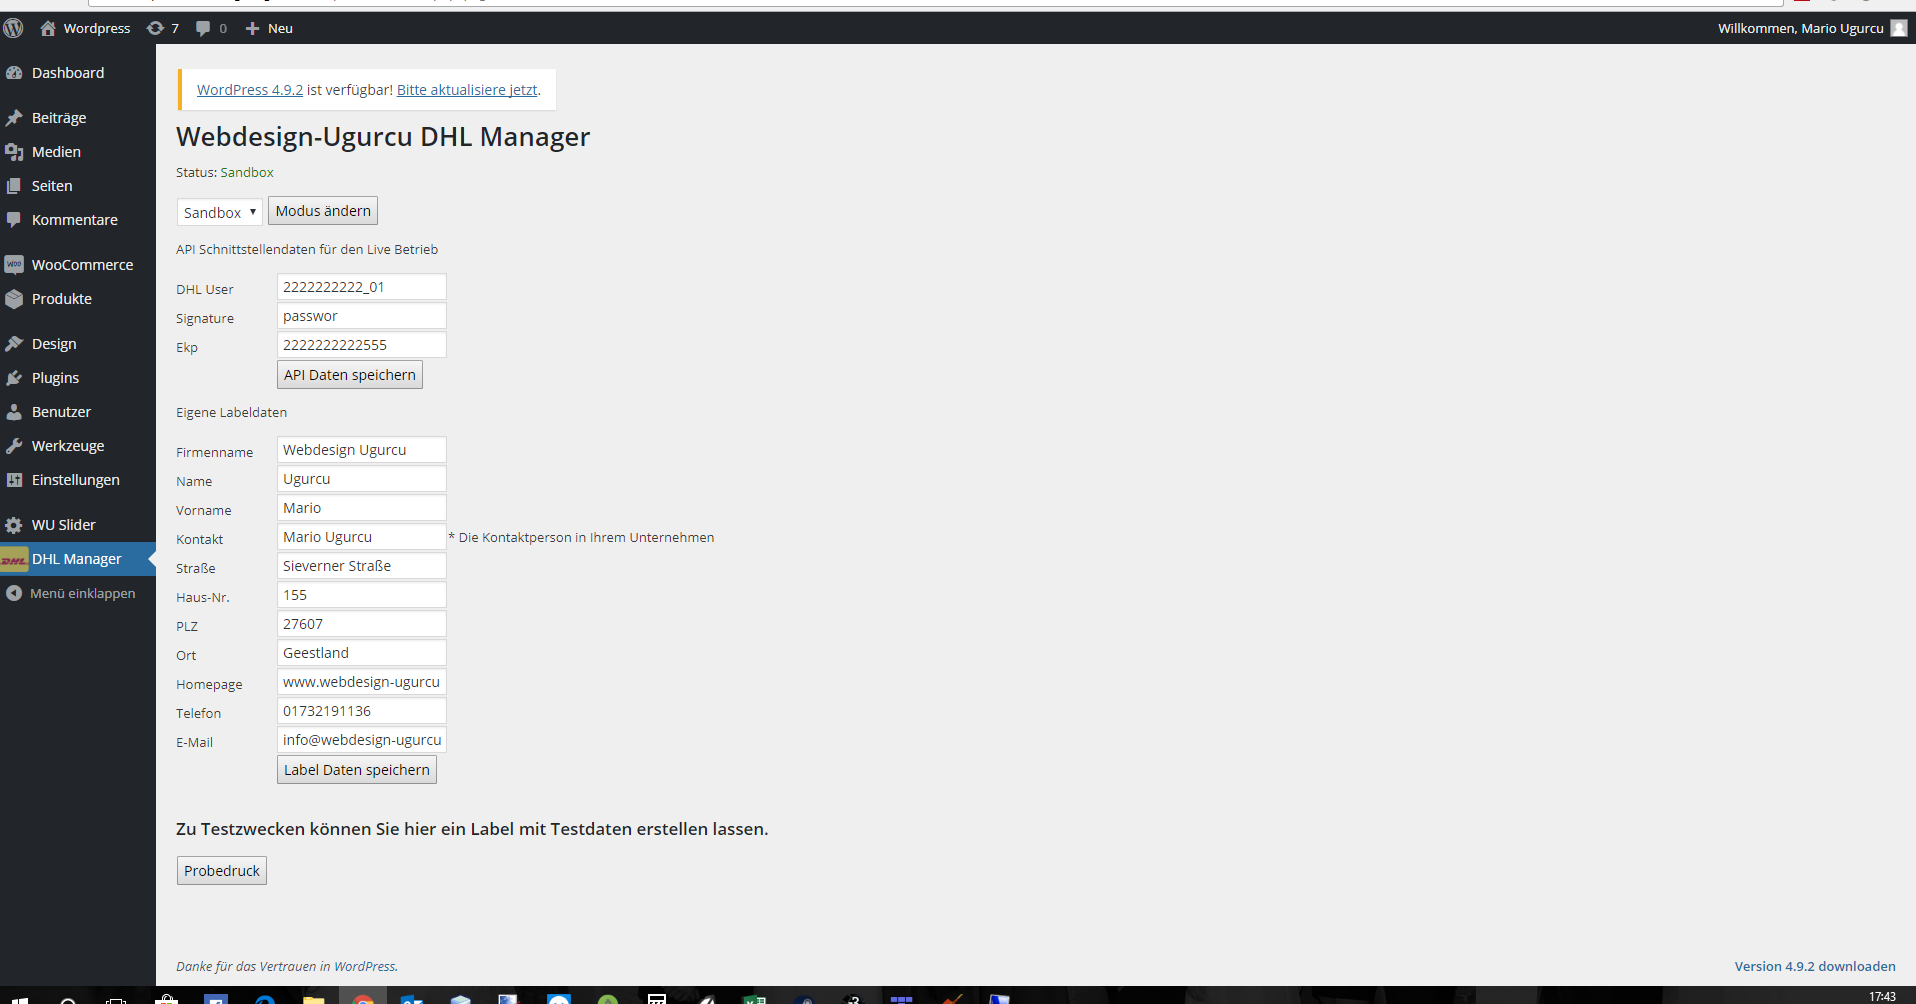
Task: Open the comments bubble icon showing 0
Action: (211, 28)
